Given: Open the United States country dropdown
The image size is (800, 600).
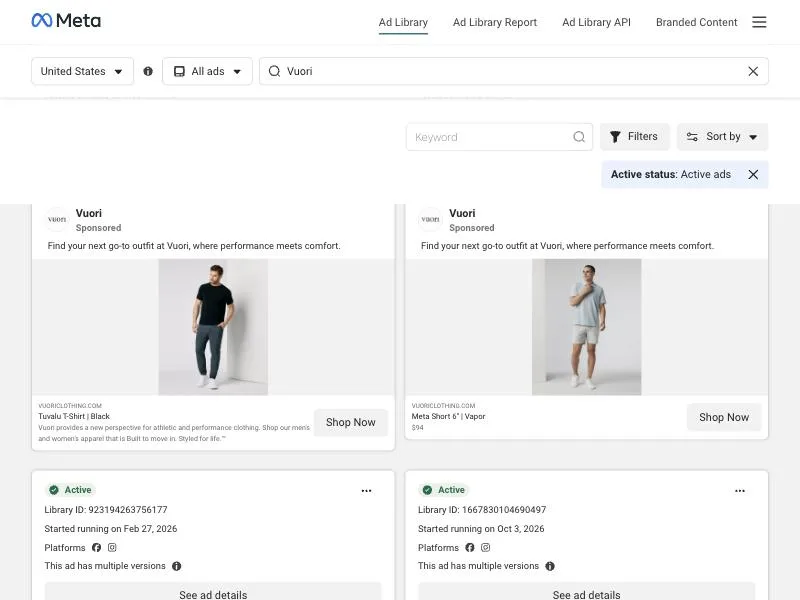Looking at the screenshot, I should pyautogui.click(x=82, y=71).
